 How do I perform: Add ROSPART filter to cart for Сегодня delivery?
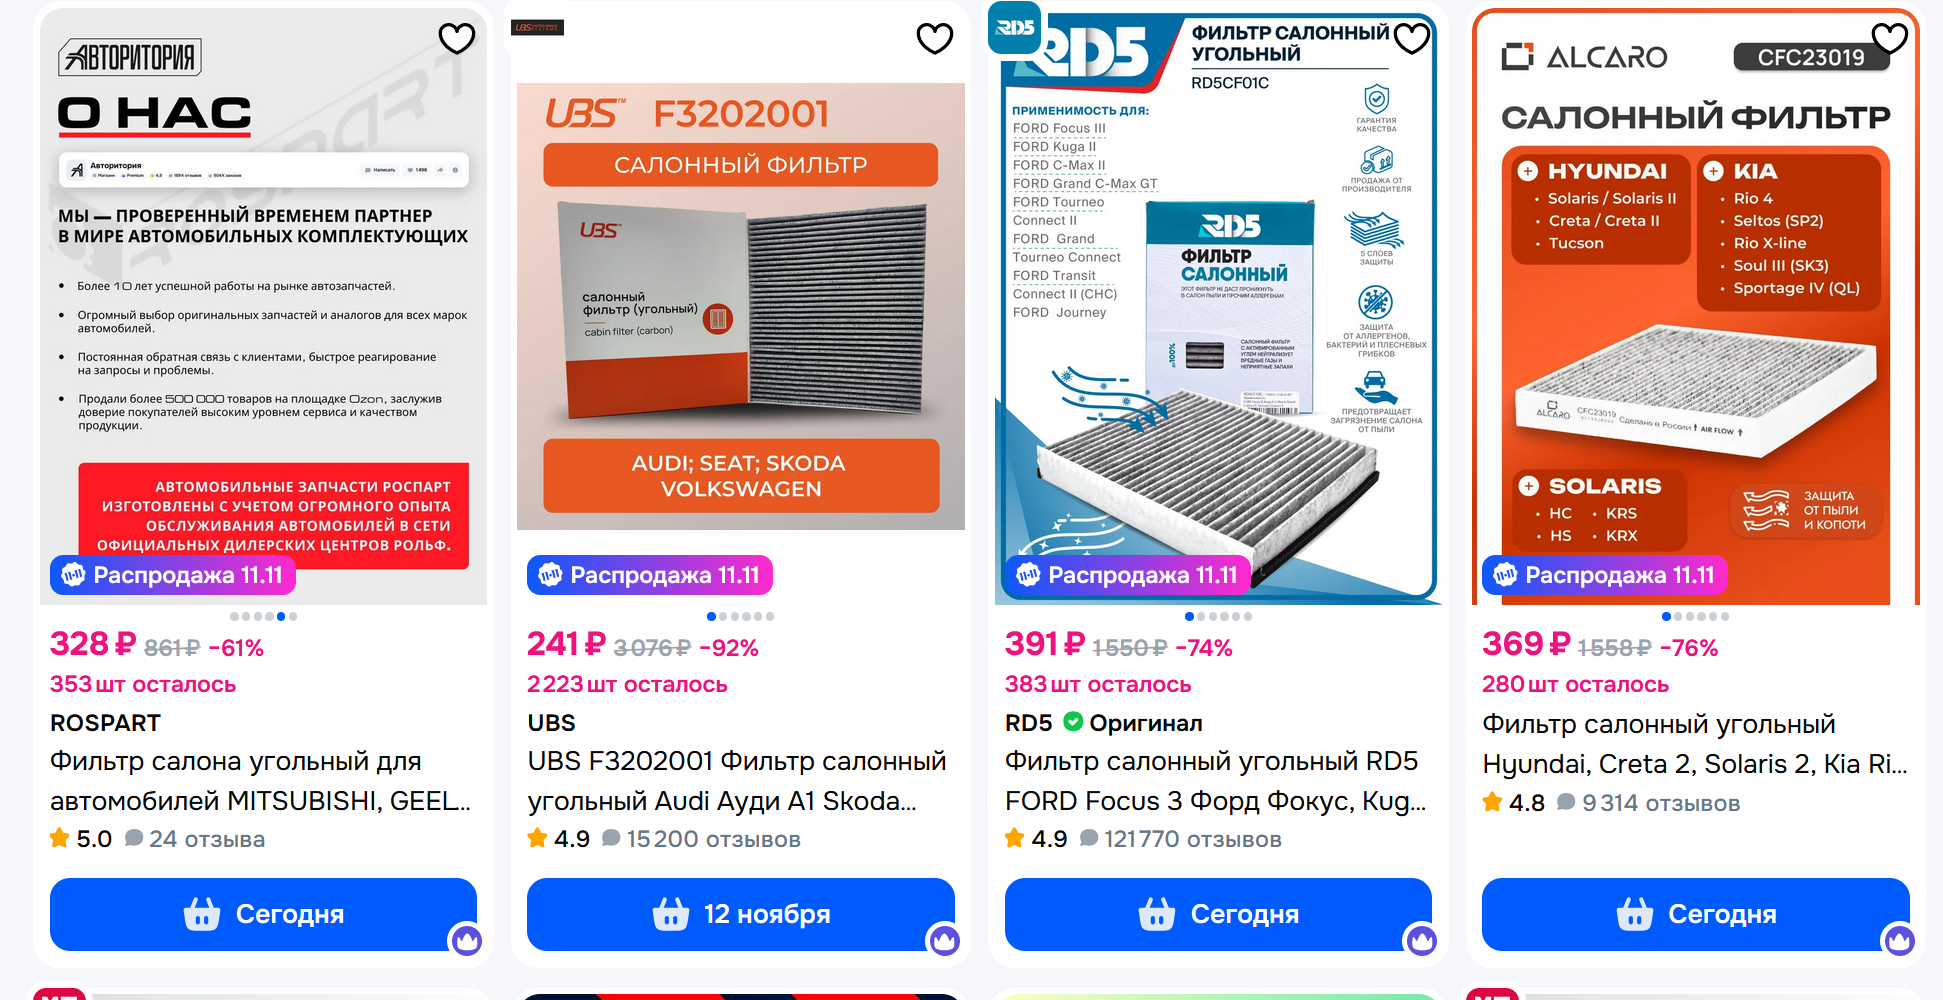[263, 914]
